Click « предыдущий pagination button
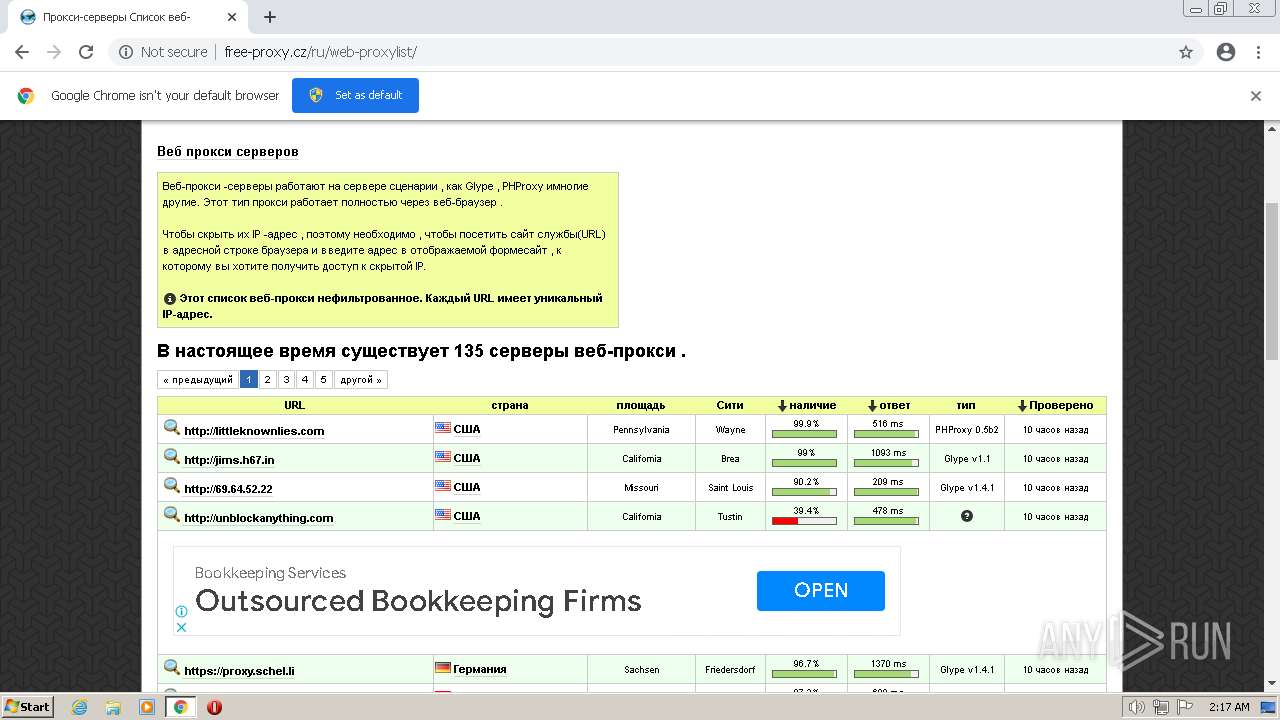The image size is (1280, 720). 198,379
